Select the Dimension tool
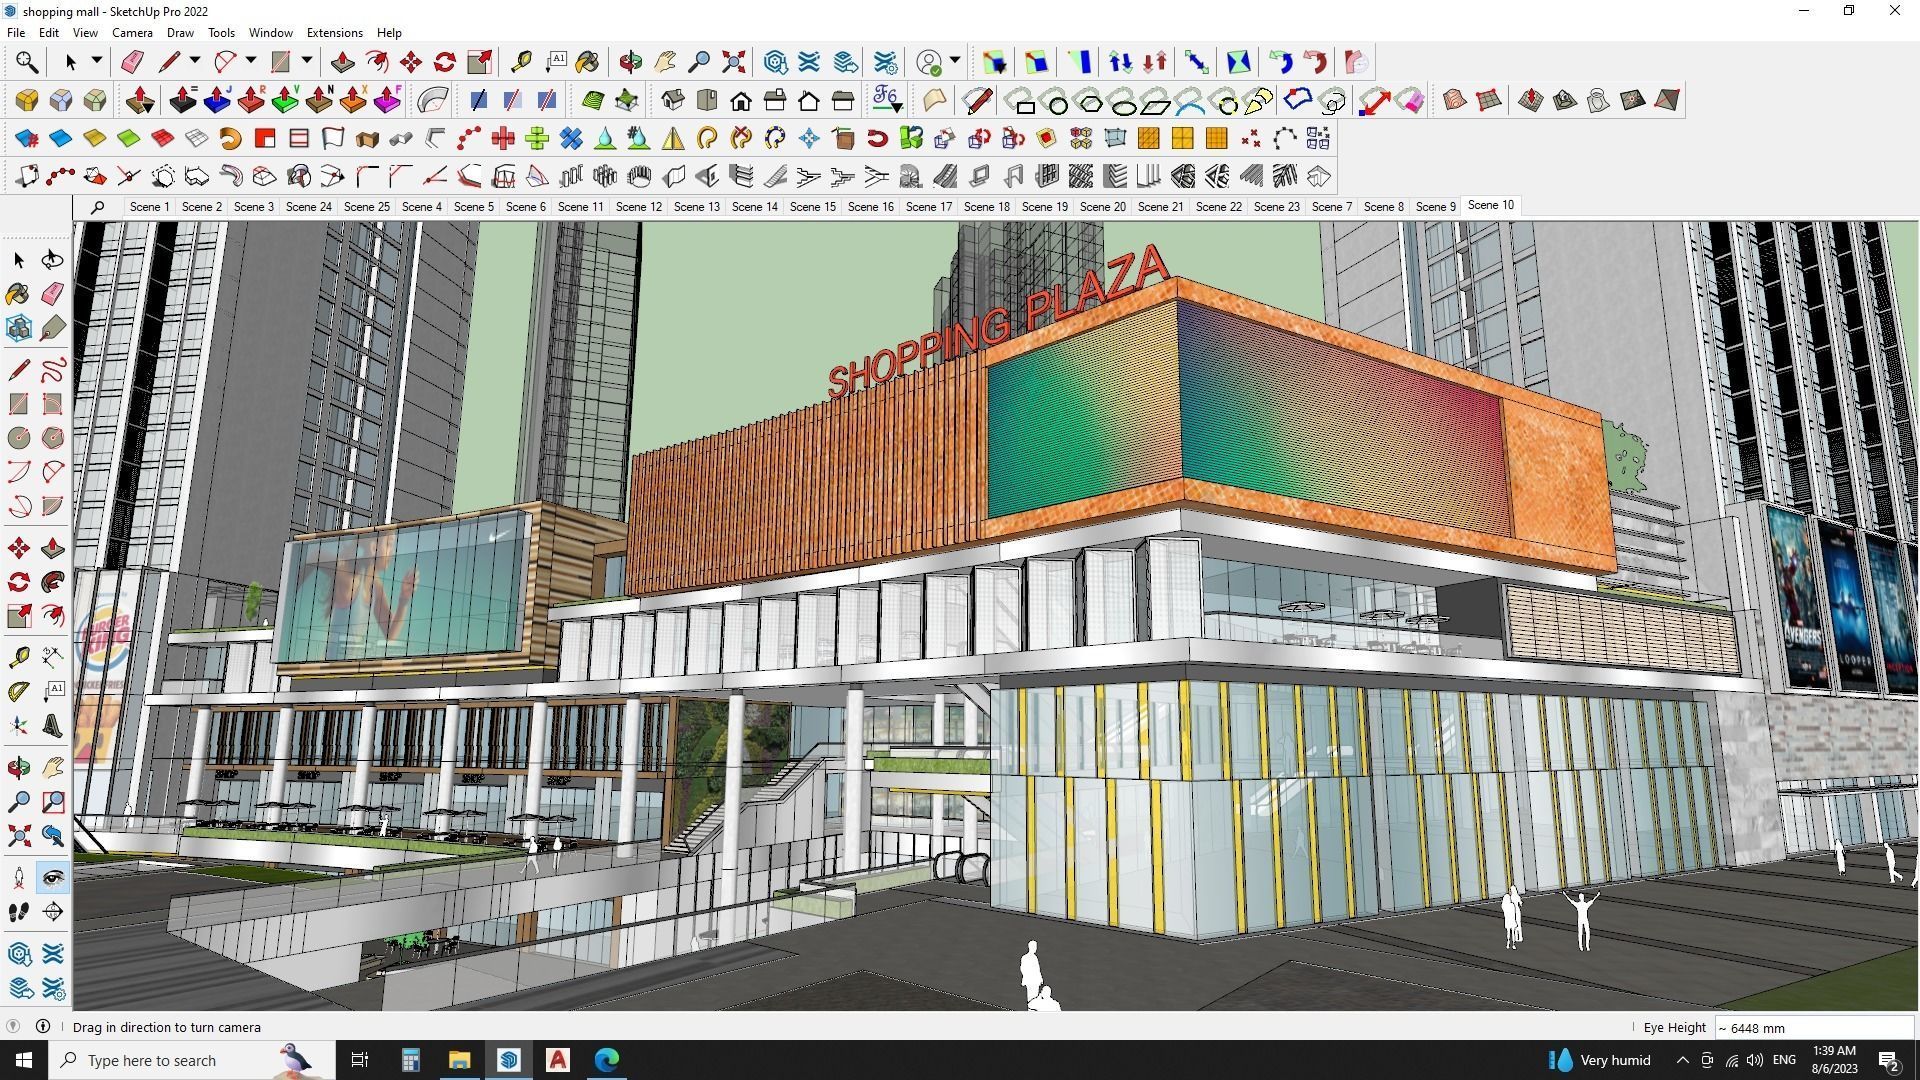This screenshot has height=1080, width=1920. click(52, 657)
